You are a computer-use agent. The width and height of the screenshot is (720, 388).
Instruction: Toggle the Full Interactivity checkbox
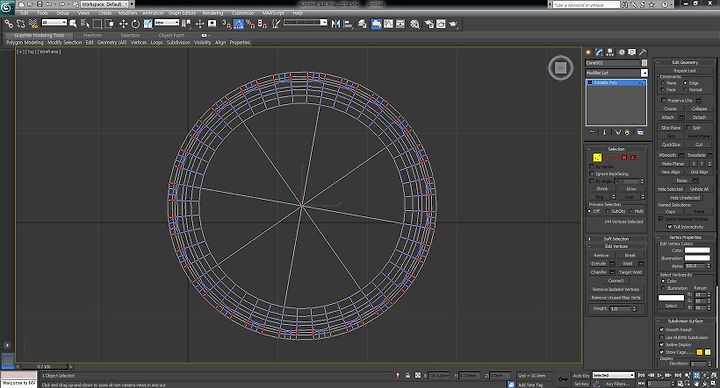click(x=669, y=227)
